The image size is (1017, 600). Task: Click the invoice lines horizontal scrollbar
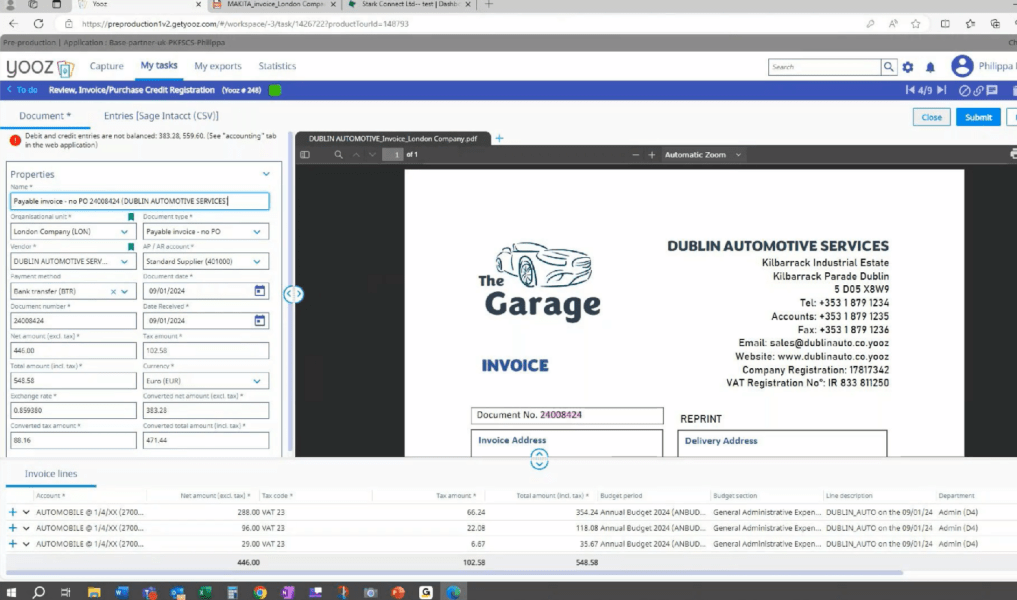tap(454, 573)
